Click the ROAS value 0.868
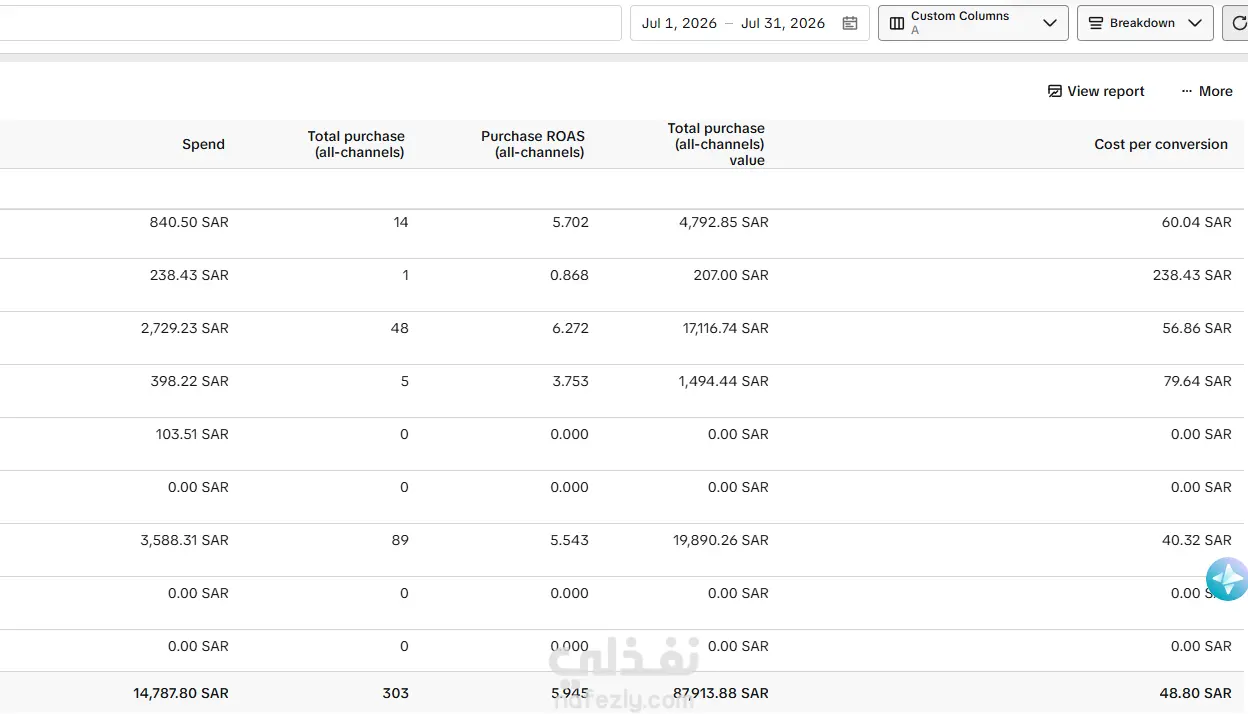The width and height of the screenshot is (1248, 714). point(570,275)
